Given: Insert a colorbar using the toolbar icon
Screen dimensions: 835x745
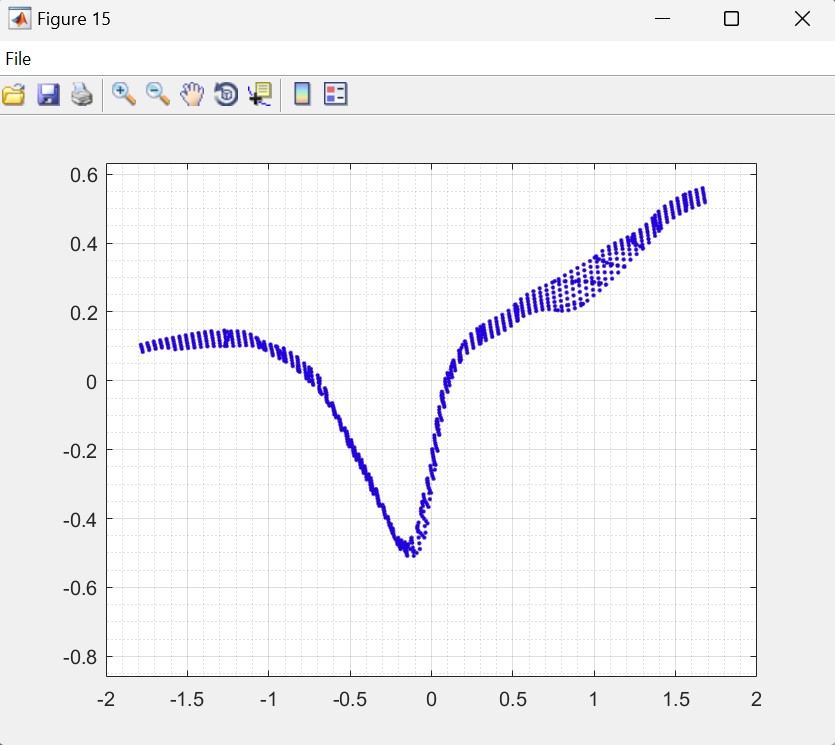Looking at the screenshot, I should pyautogui.click(x=302, y=95).
